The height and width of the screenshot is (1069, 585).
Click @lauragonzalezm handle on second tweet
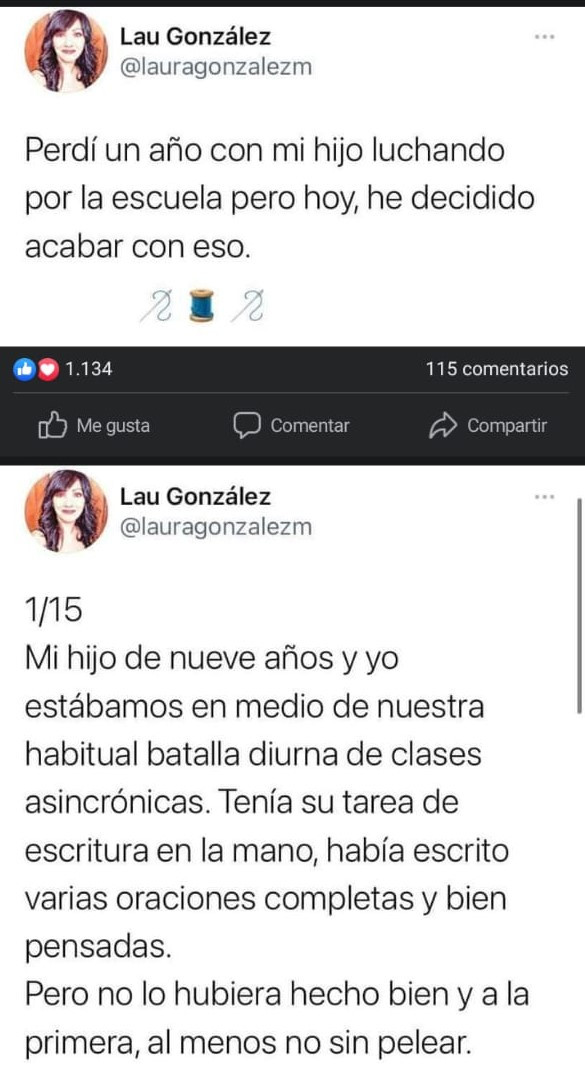pyautogui.click(x=216, y=527)
